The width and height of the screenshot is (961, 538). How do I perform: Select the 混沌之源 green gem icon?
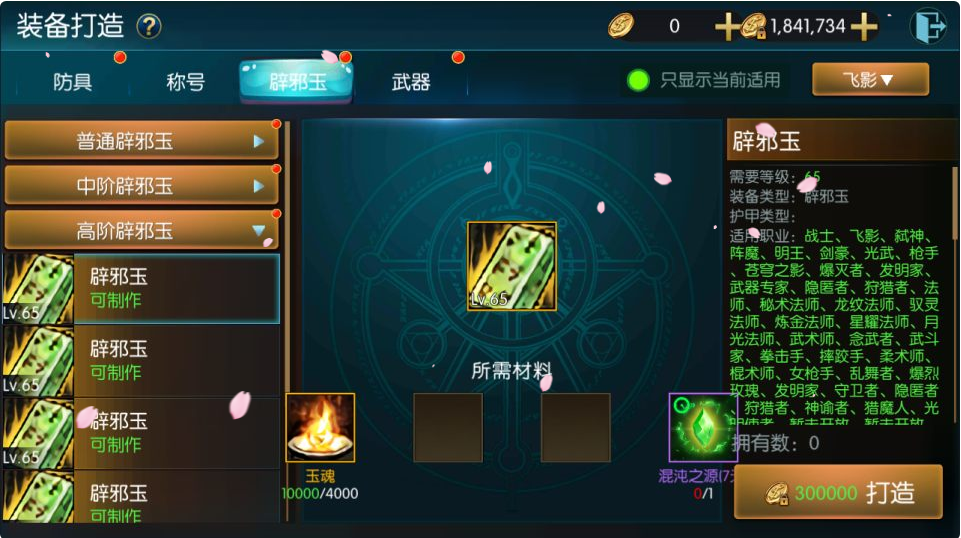(x=702, y=428)
